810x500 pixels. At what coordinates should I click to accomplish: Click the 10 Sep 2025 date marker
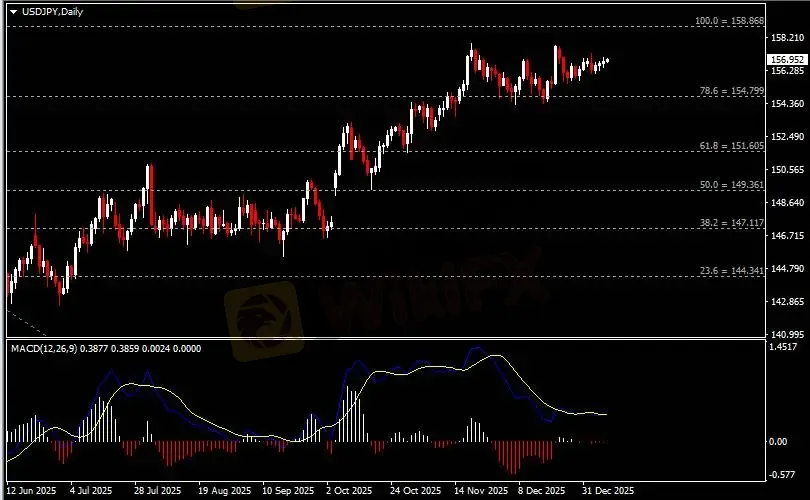click(288, 491)
